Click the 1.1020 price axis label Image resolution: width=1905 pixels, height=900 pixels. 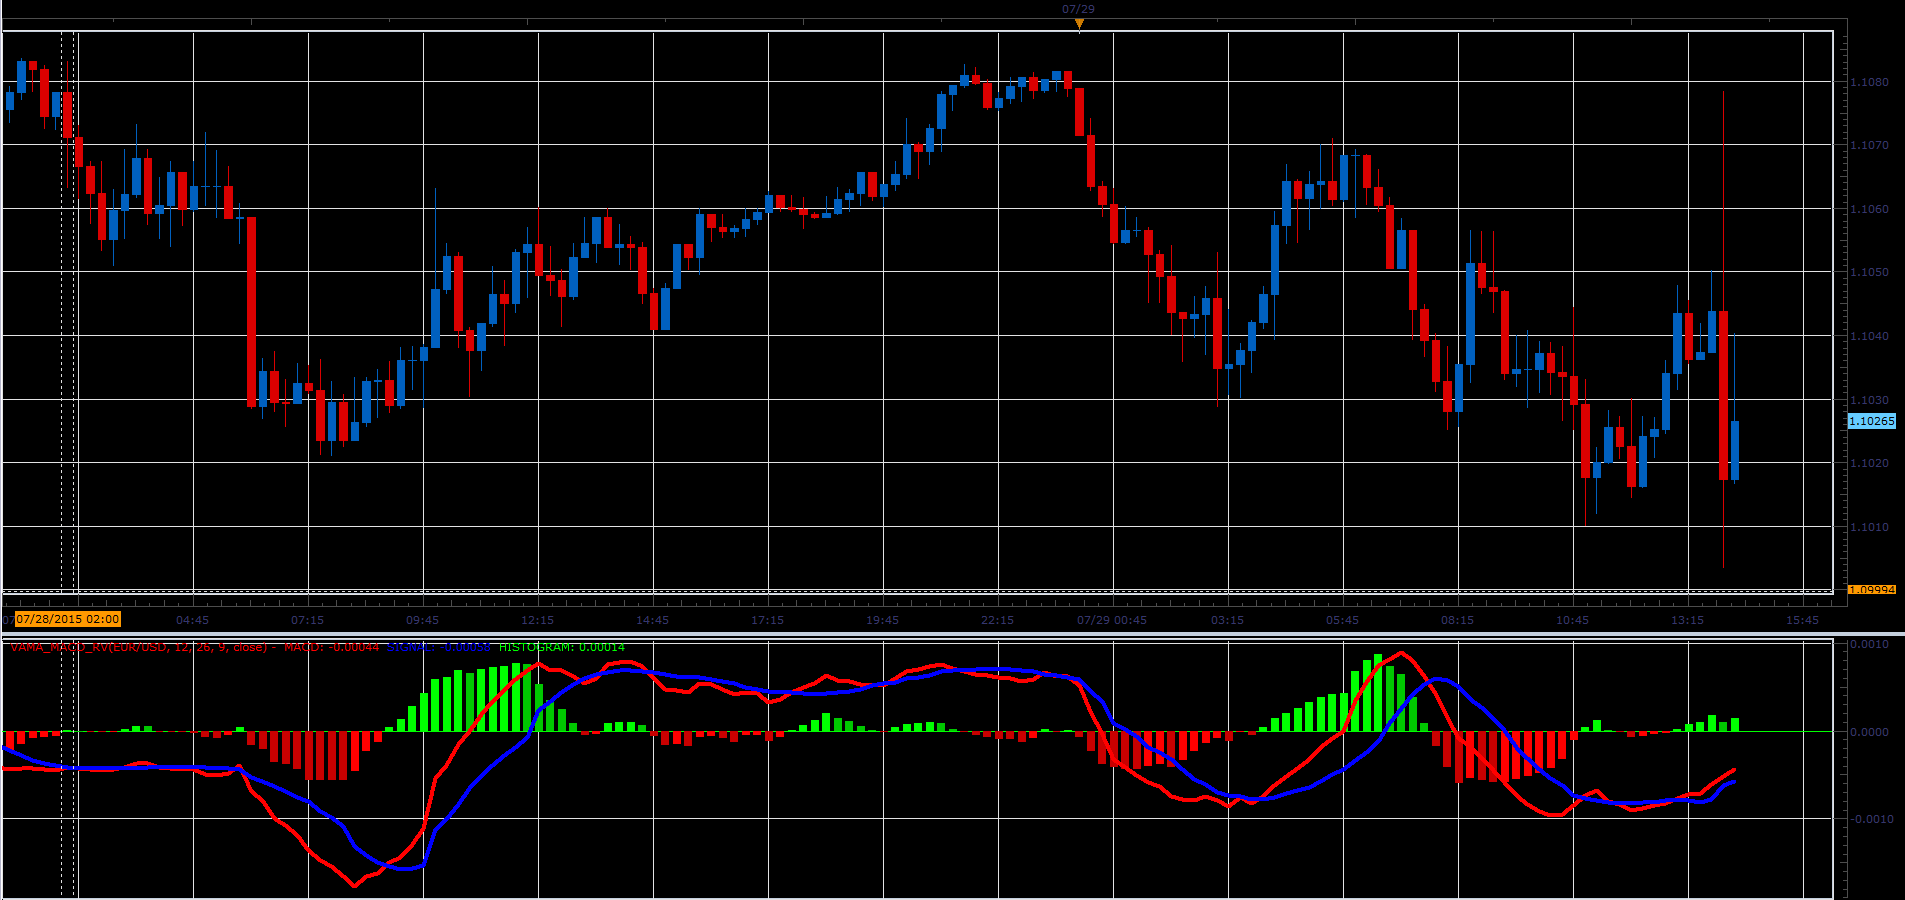point(1870,463)
